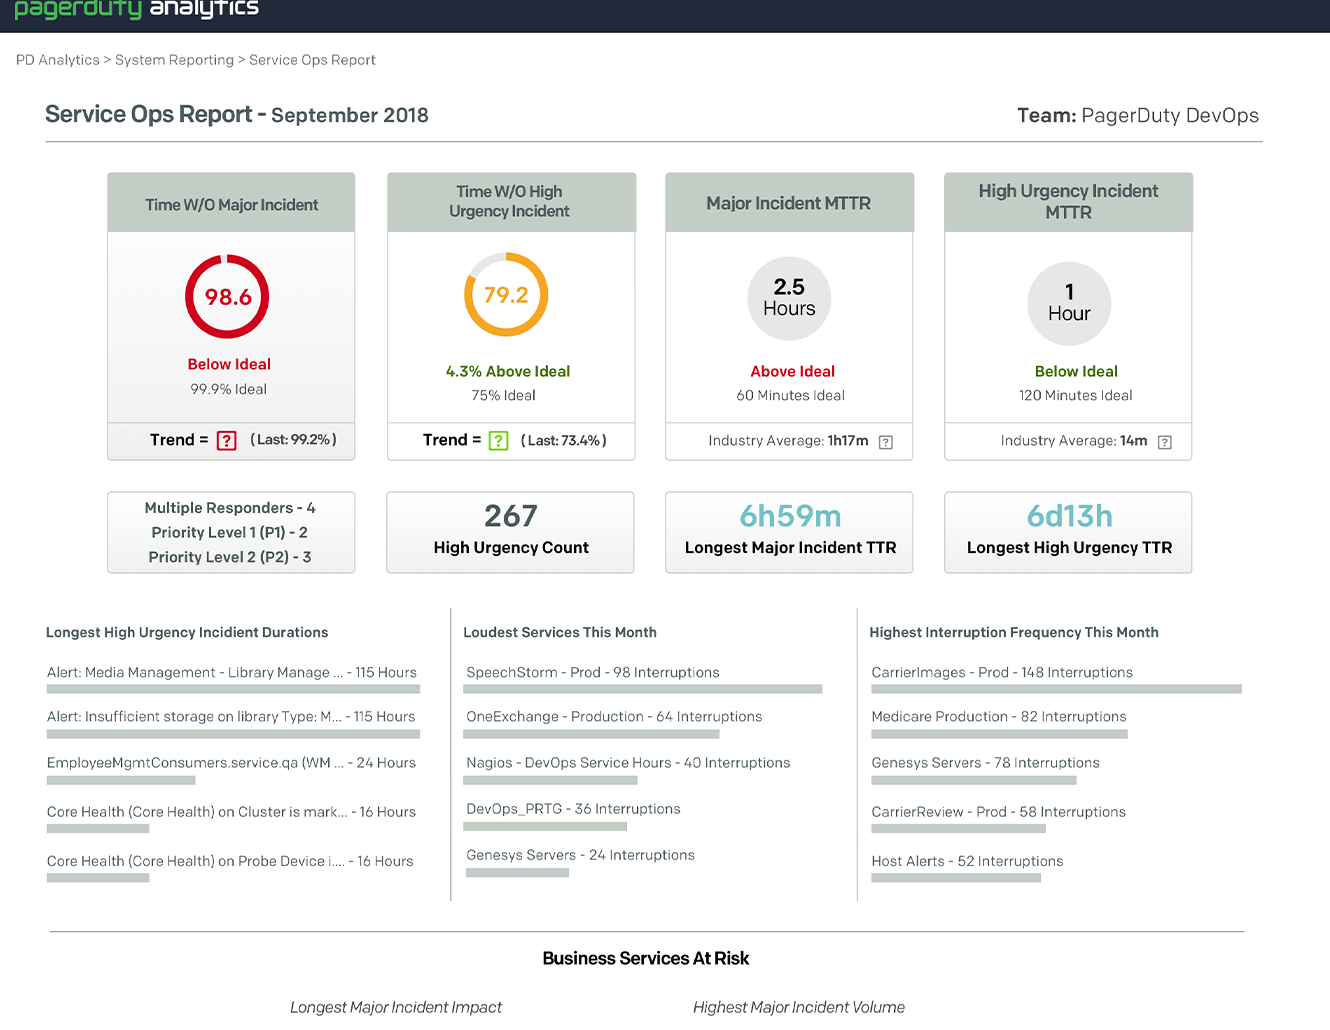This screenshot has height=1030, width=1330.
Task: Click SpeechStorm Prod interruptions bar
Action: click(643, 689)
